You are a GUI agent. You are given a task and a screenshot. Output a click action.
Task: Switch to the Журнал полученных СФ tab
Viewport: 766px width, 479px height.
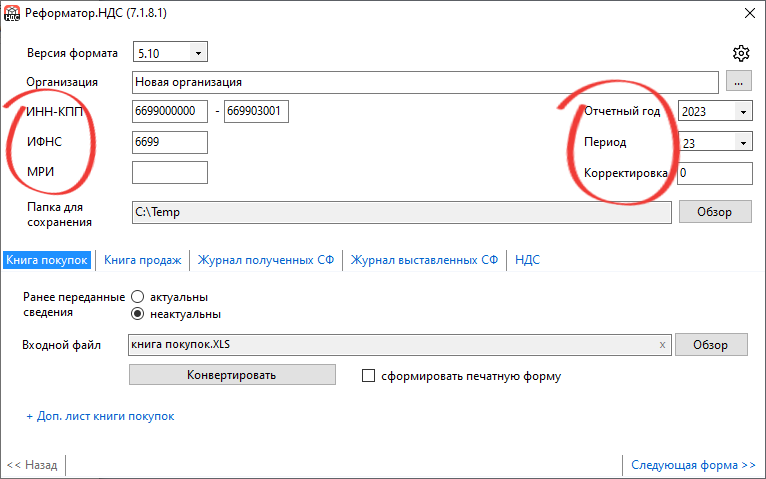click(x=266, y=260)
